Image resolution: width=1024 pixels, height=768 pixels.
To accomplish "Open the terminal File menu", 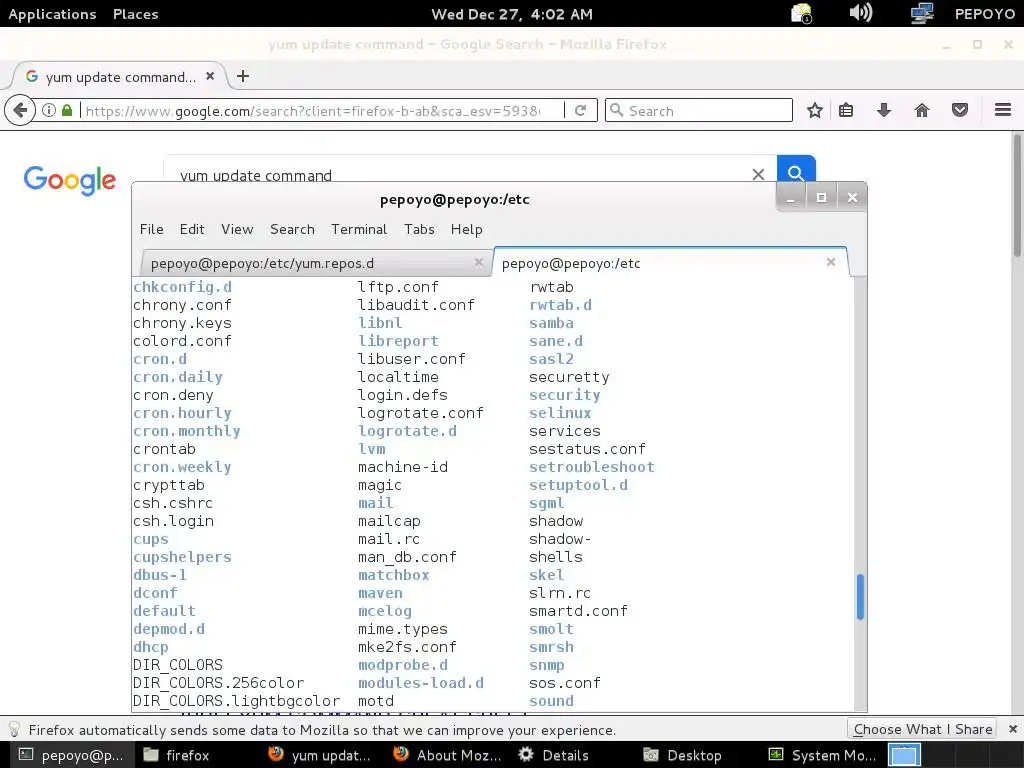I will coord(152,229).
